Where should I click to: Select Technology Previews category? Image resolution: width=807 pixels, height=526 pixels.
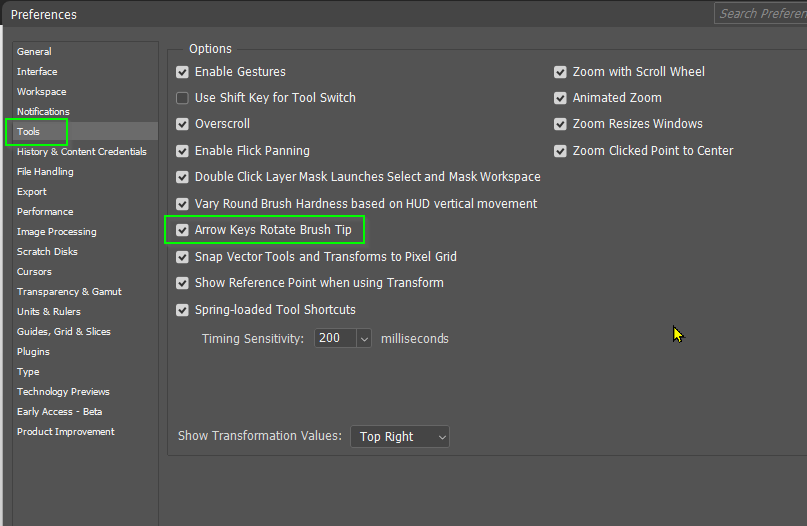[63, 392]
